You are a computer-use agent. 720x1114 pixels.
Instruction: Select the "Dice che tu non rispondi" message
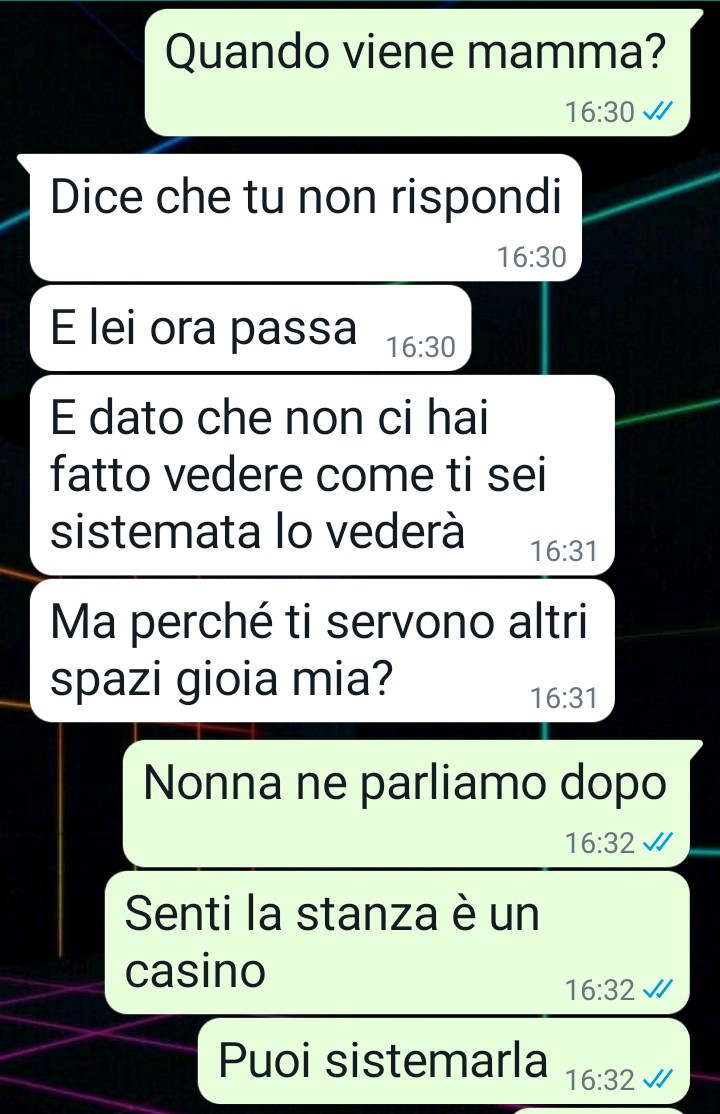click(306, 217)
